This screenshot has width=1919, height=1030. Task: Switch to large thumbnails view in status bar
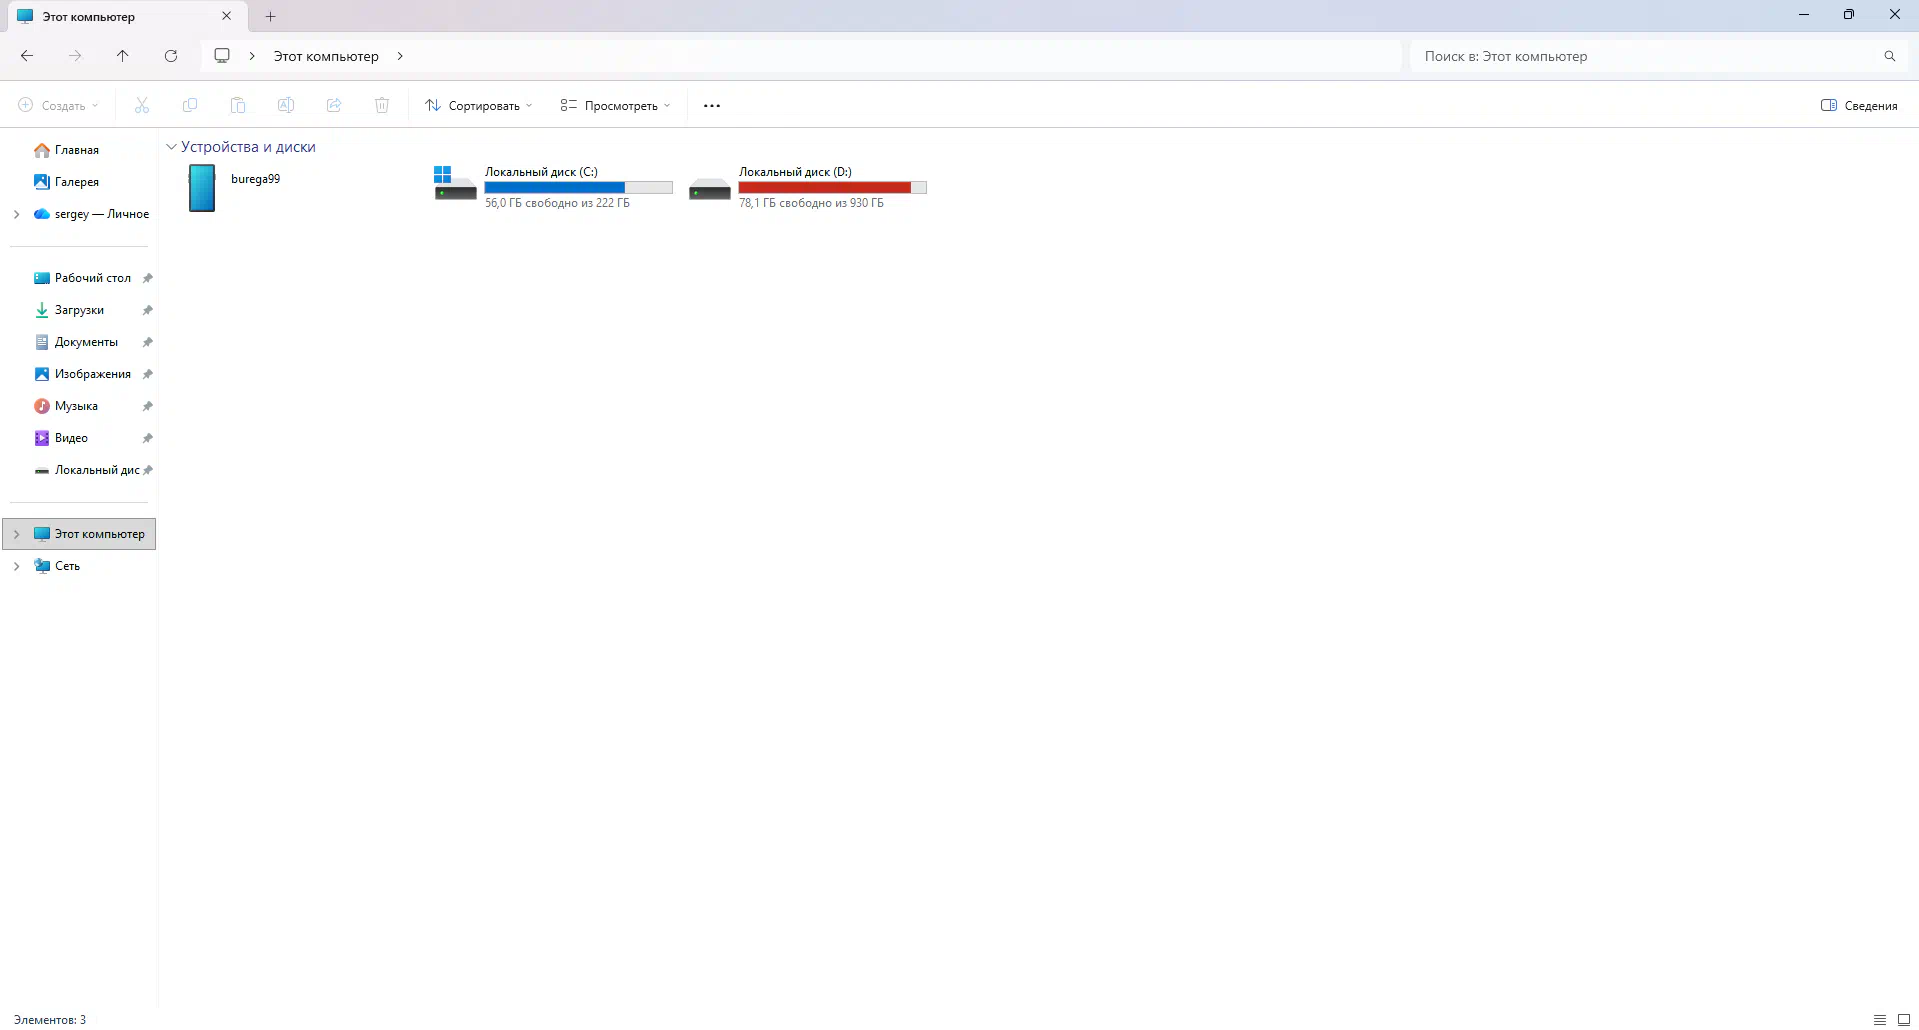(x=1904, y=1020)
